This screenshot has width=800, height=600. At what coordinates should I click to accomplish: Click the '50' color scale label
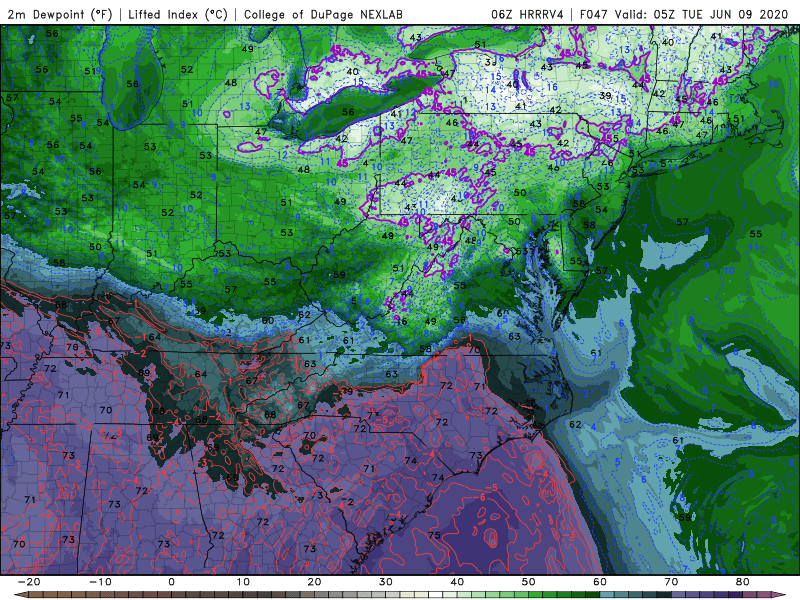click(x=529, y=582)
